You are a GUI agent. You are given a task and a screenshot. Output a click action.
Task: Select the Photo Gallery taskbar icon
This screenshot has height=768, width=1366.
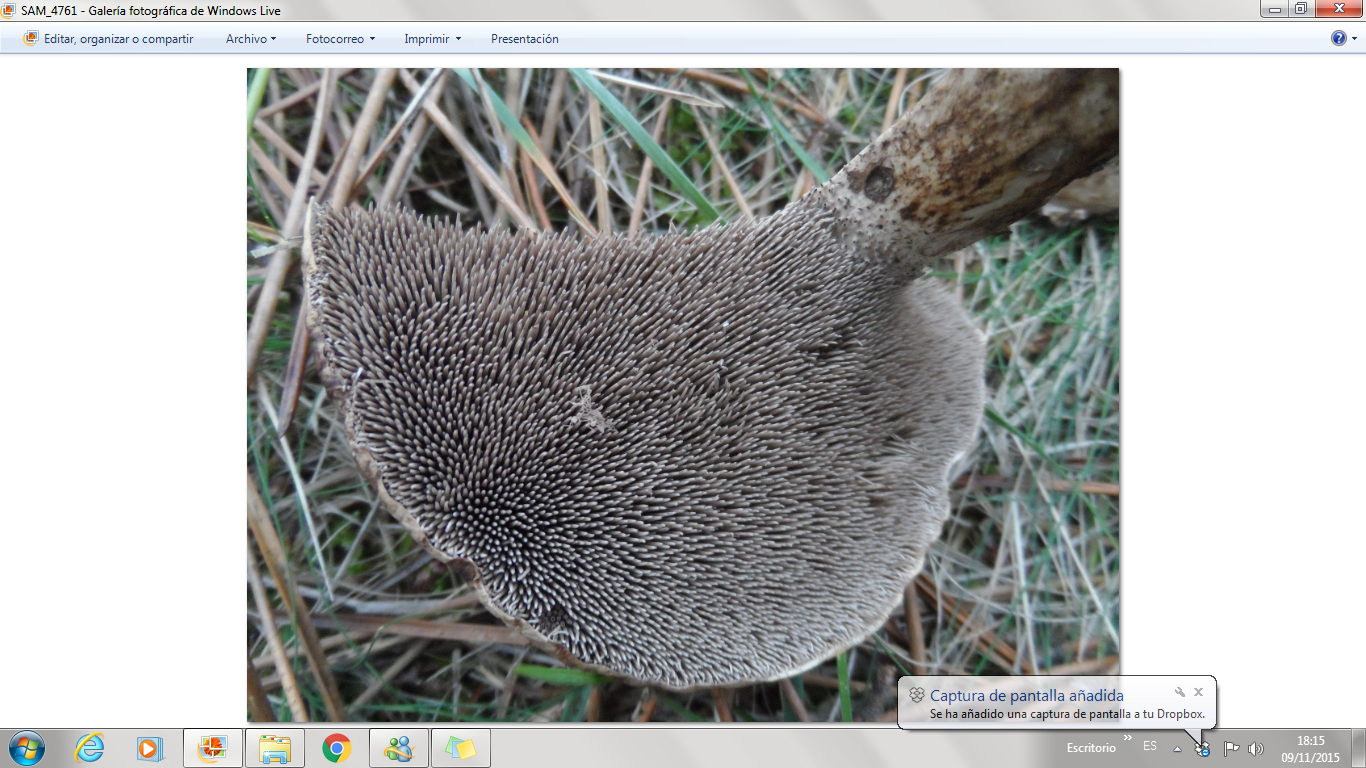(213, 748)
